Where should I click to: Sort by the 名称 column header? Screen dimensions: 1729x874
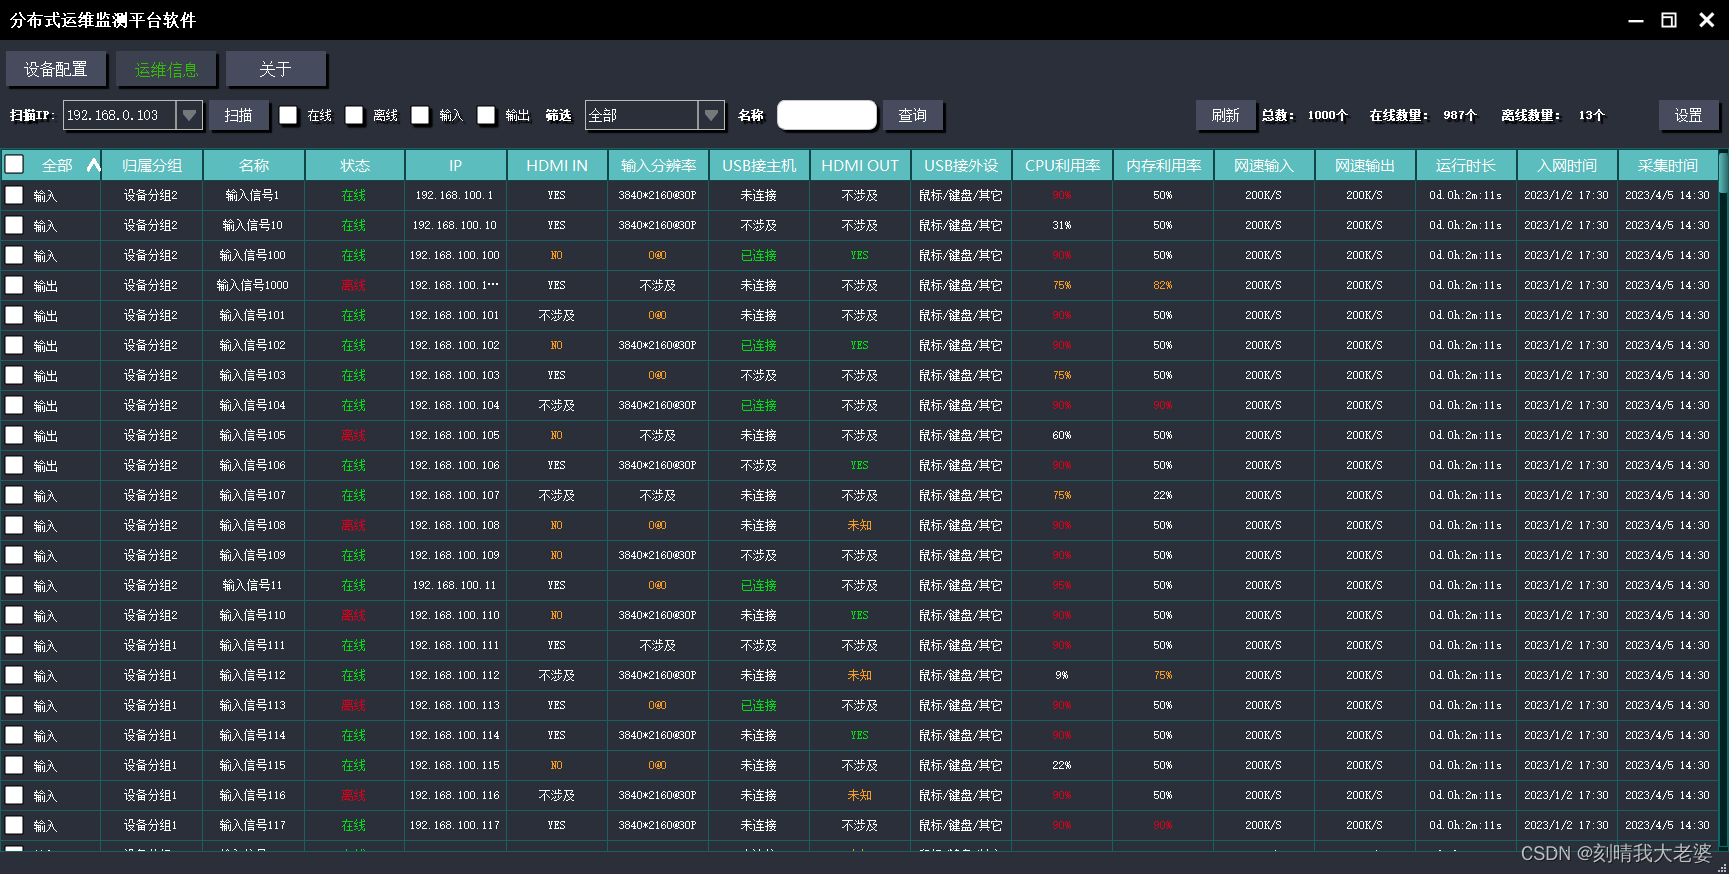[x=254, y=165]
